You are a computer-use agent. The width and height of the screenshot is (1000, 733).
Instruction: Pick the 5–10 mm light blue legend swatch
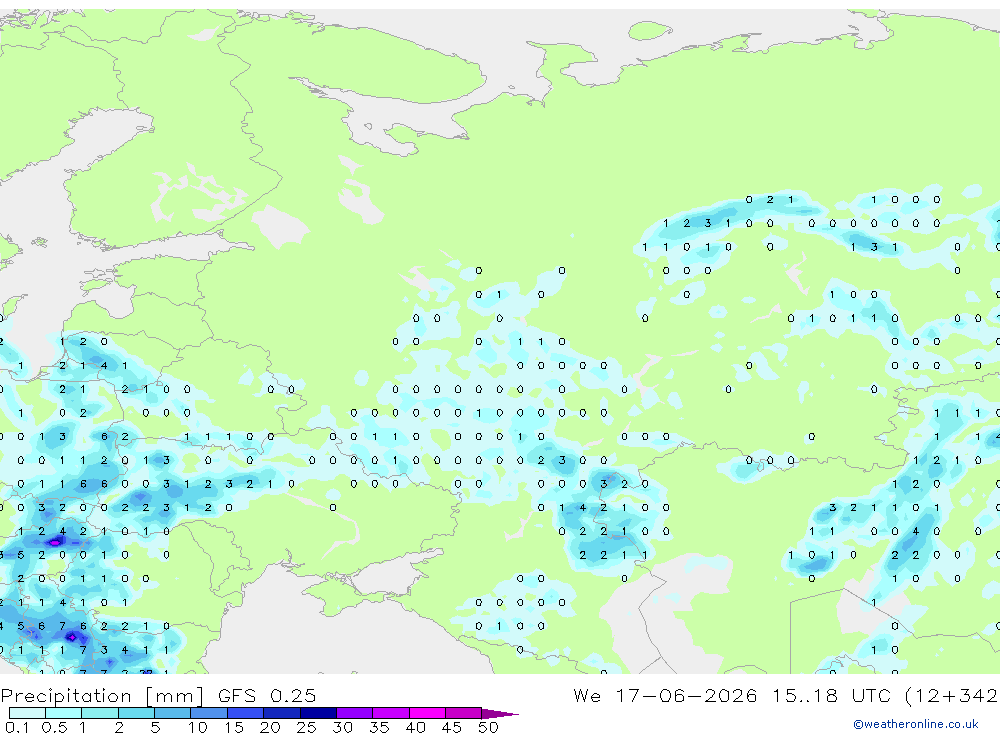(173, 713)
